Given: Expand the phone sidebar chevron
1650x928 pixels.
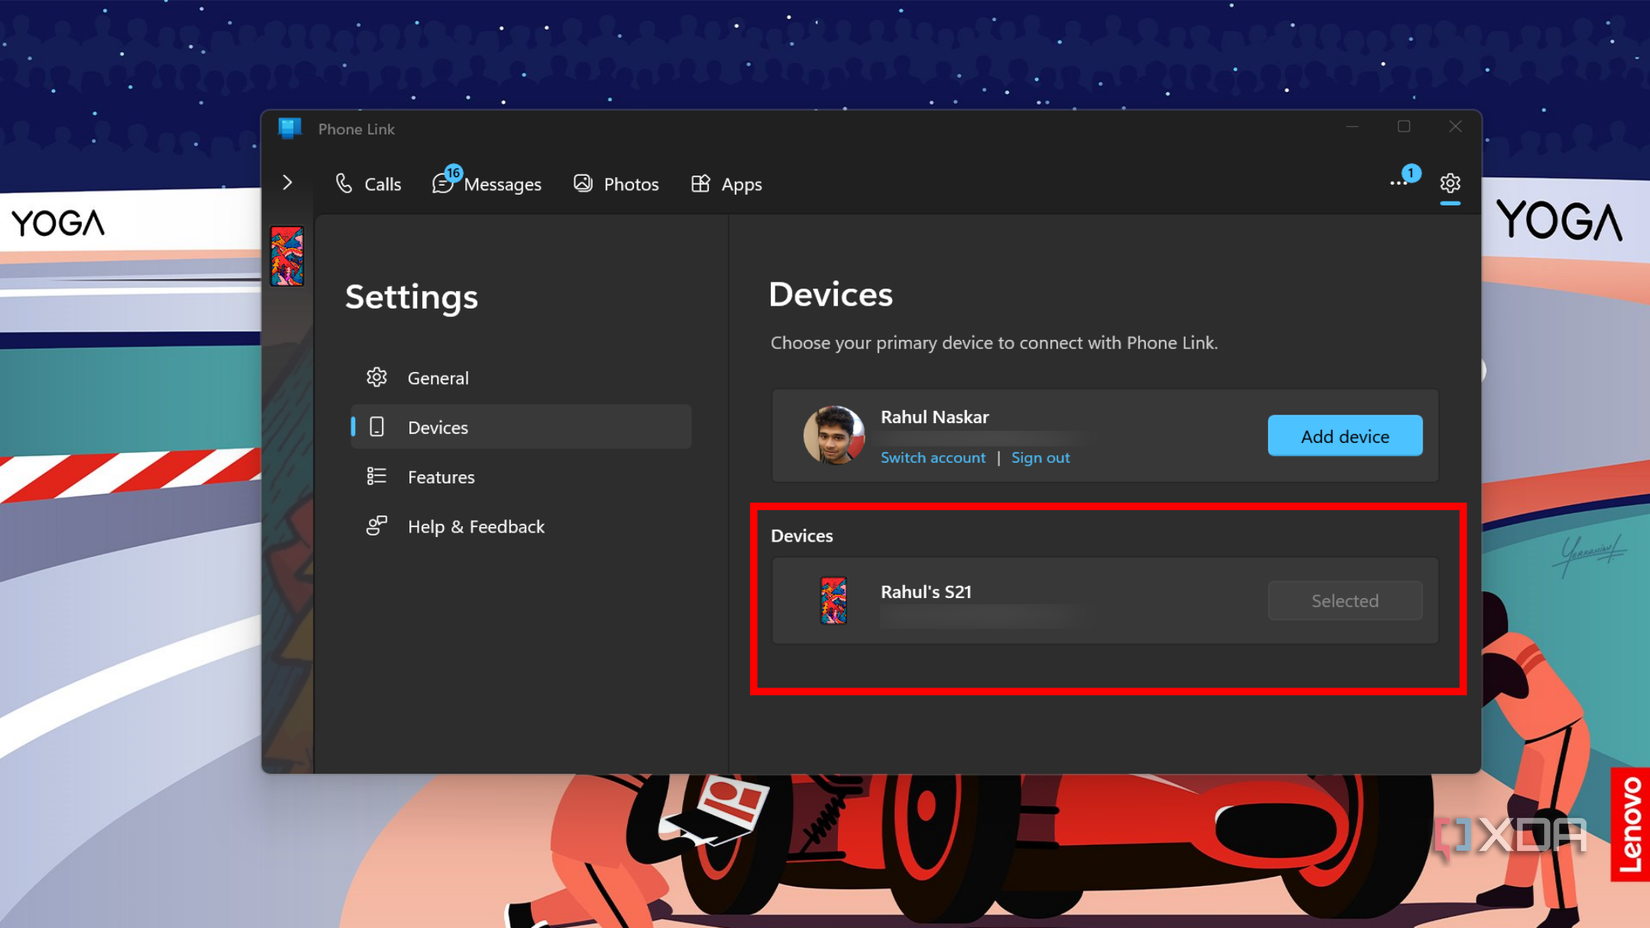Looking at the screenshot, I should (287, 183).
